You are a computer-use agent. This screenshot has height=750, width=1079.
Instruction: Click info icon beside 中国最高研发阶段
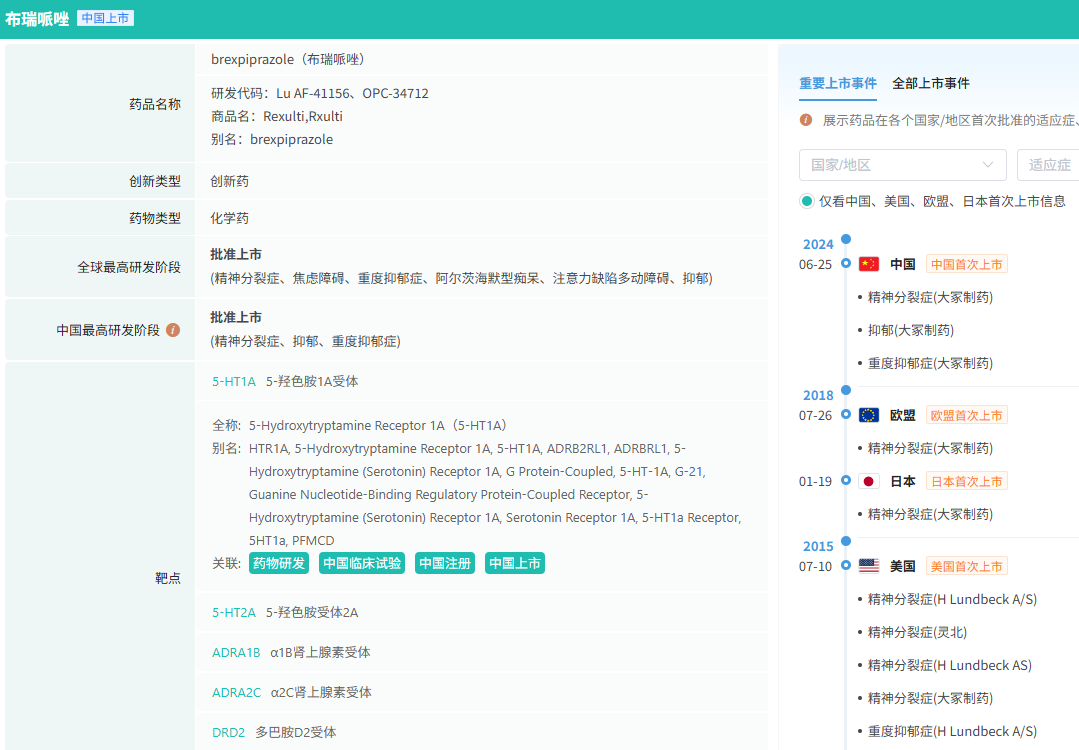(173, 330)
